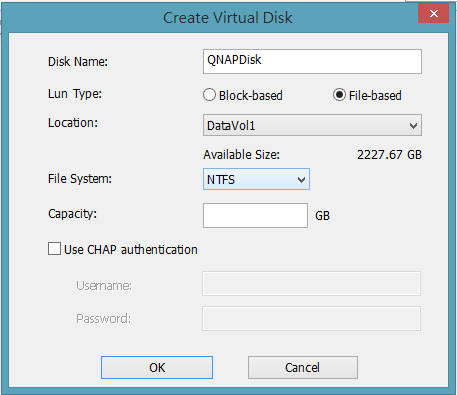Click the 2227.67 GB available size value

tap(389, 155)
